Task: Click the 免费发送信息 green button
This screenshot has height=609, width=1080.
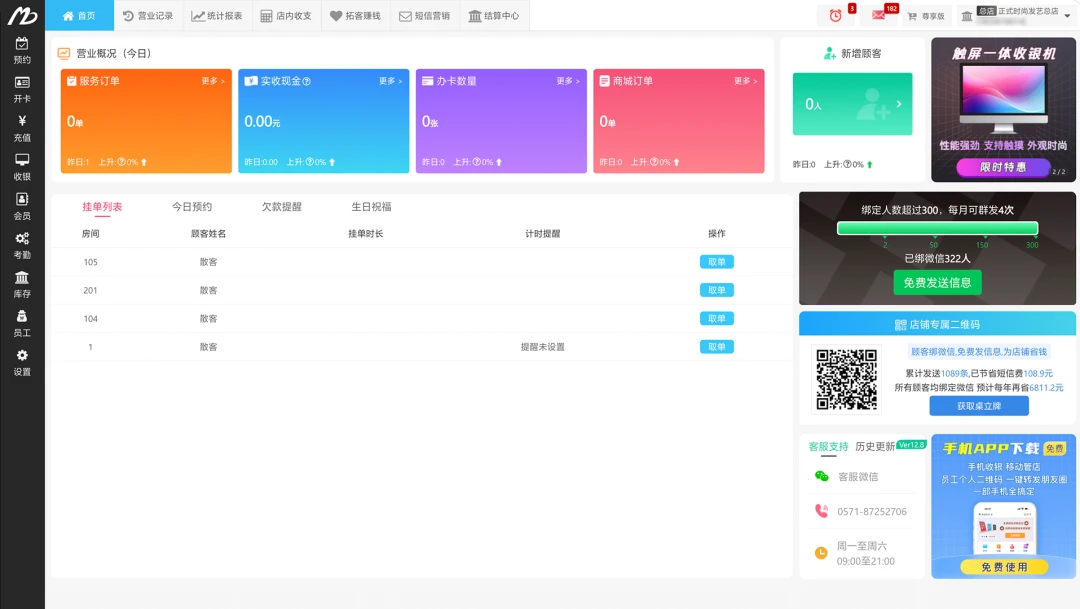Action: 937,282
